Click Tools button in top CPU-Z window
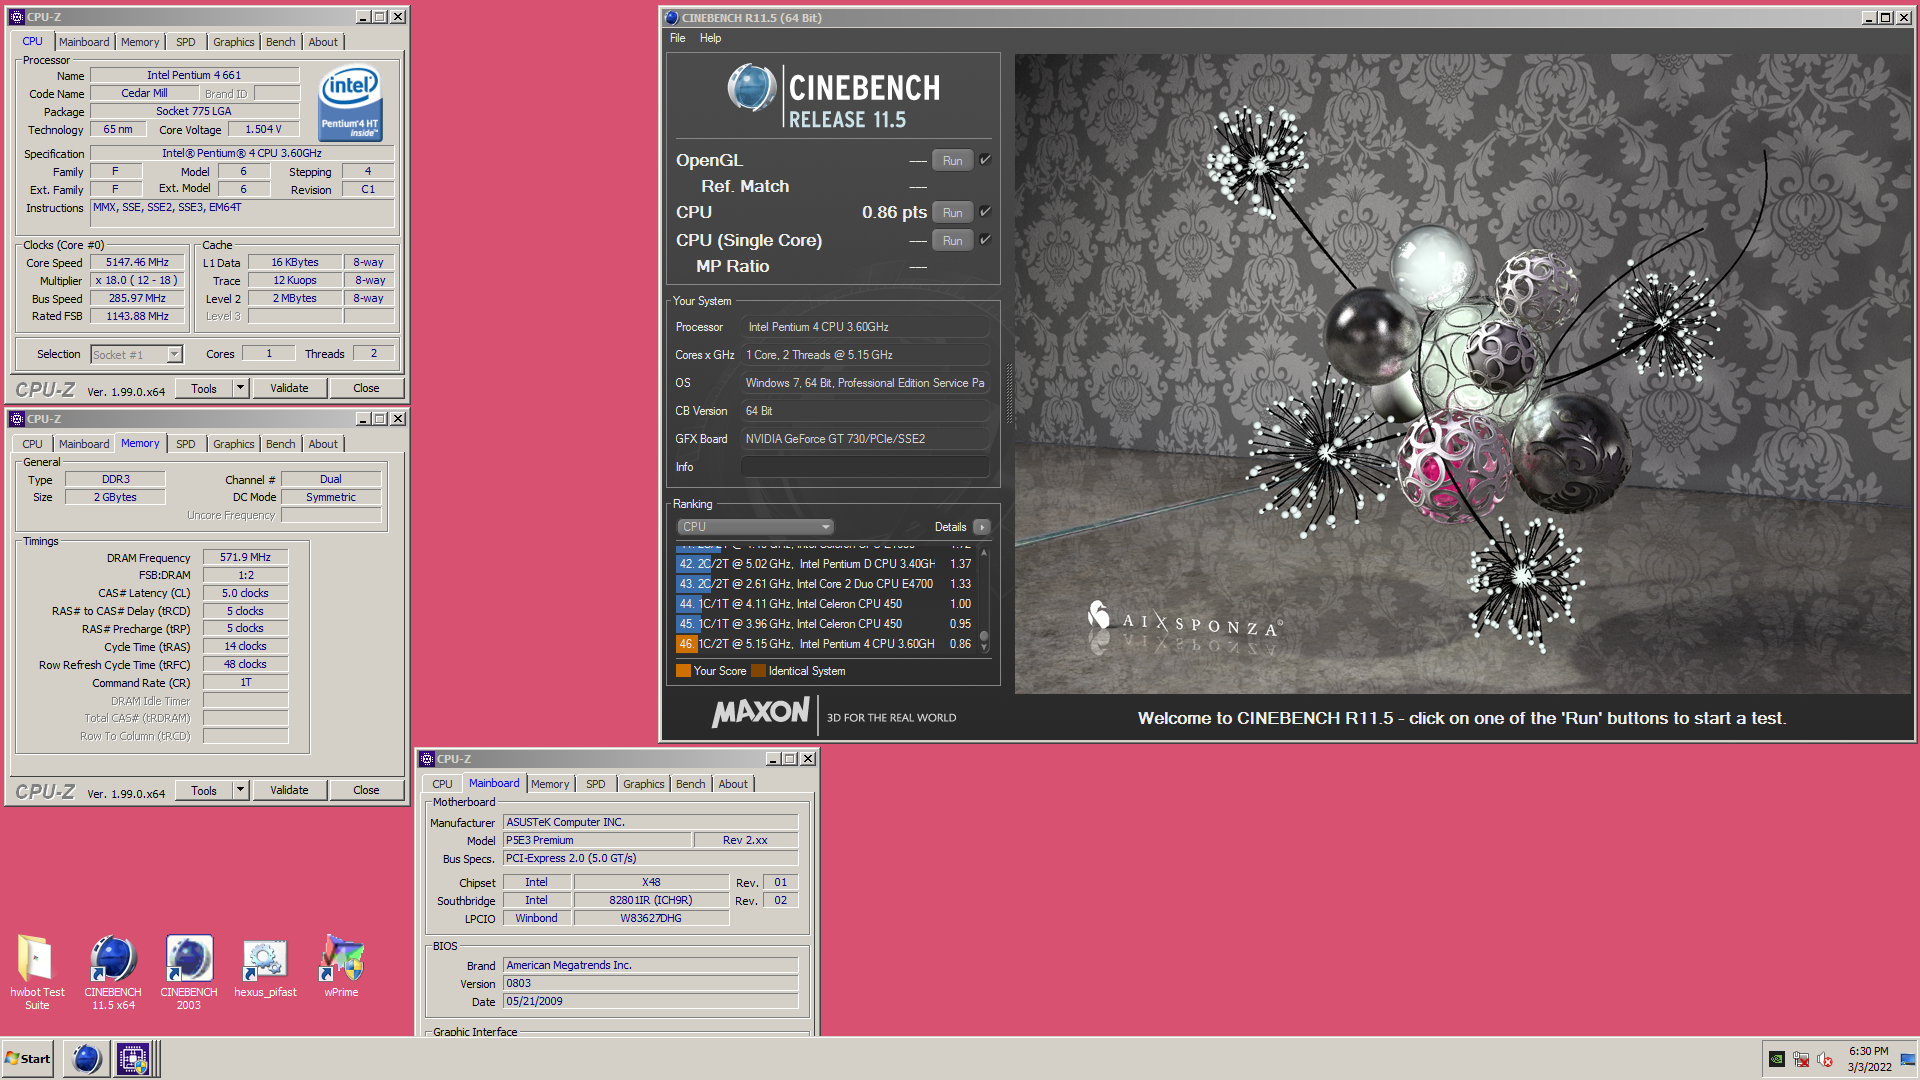 (204, 388)
